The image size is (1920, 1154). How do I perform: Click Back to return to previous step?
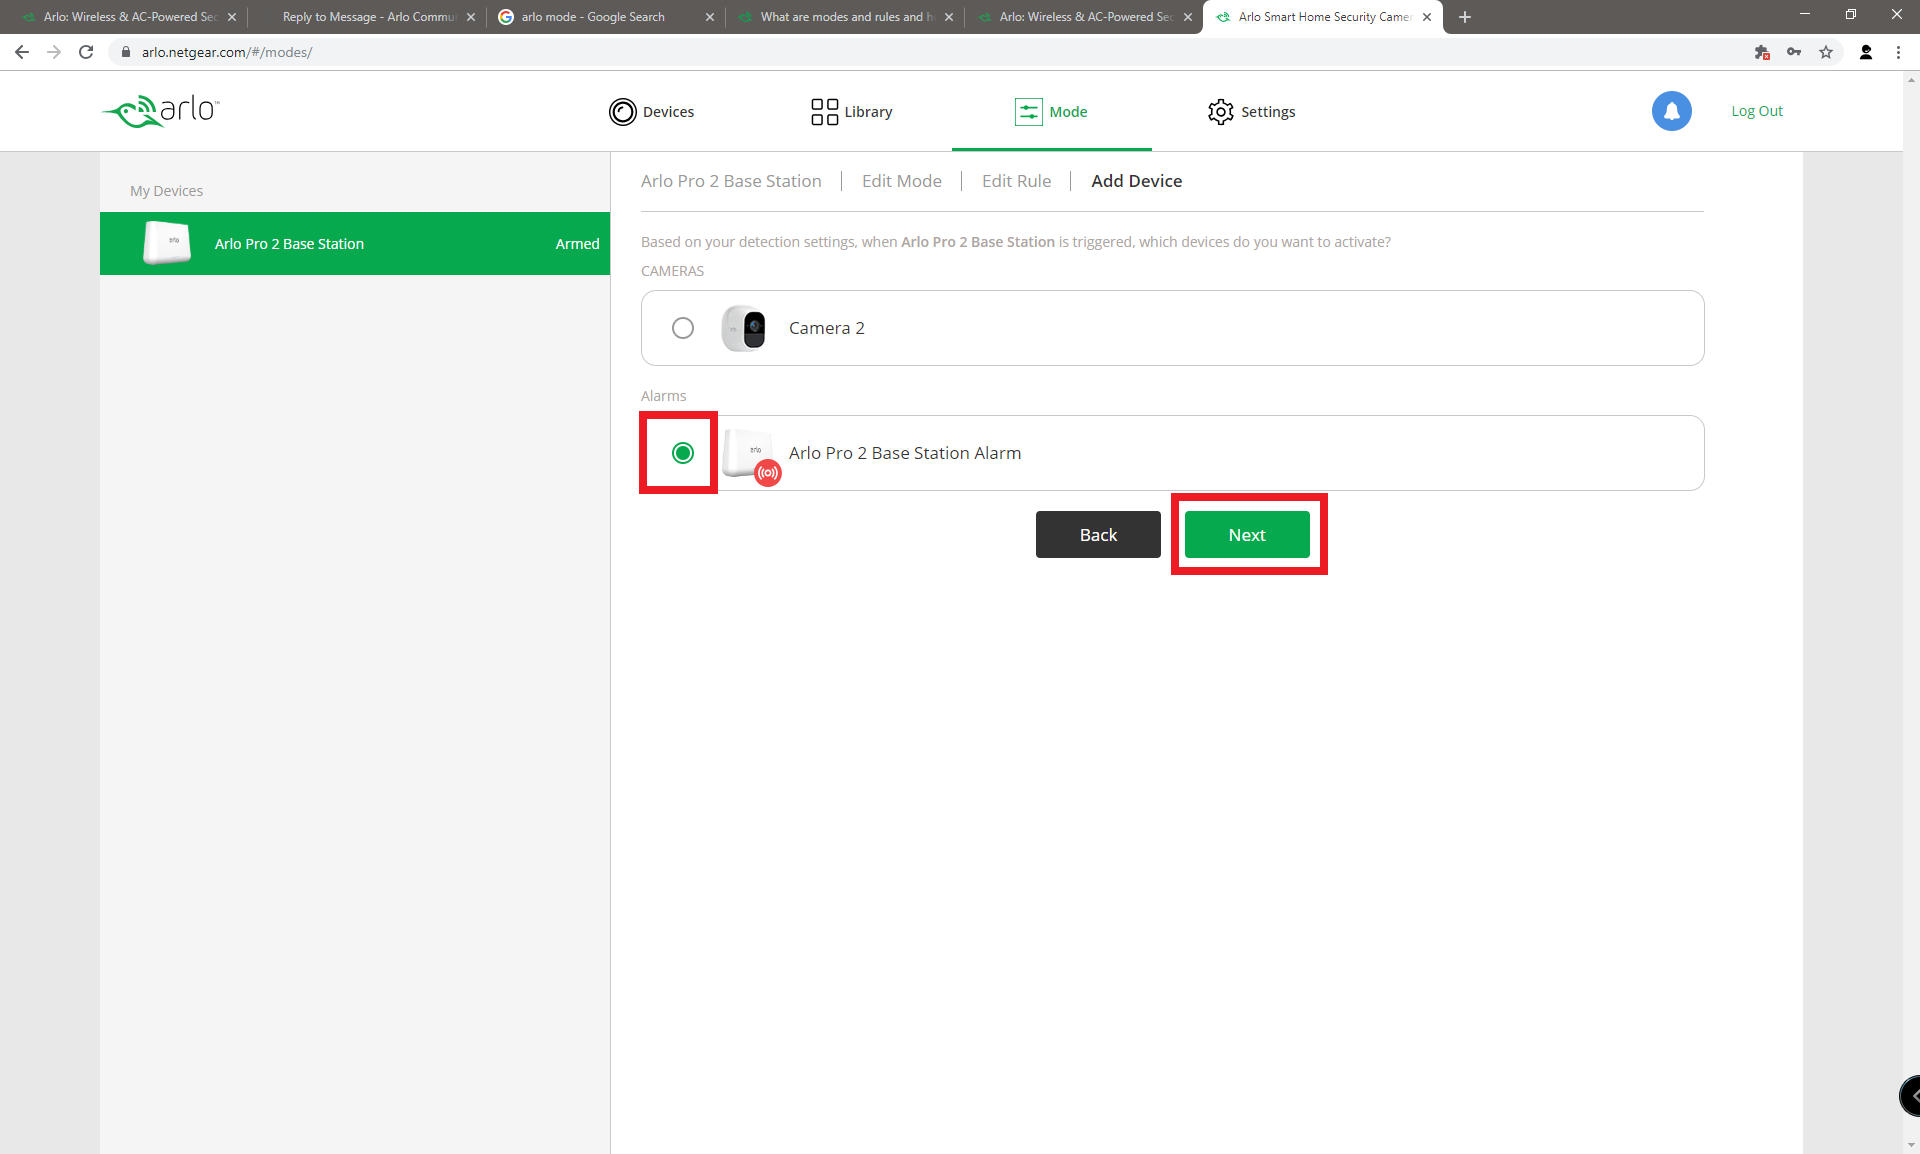pyautogui.click(x=1099, y=534)
